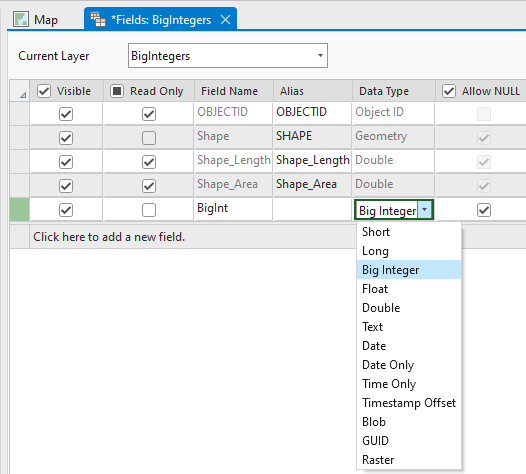Click the Map tab icon
The width and height of the screenshot is (526, 474).
pyautogui.click(x=21, y=19)
